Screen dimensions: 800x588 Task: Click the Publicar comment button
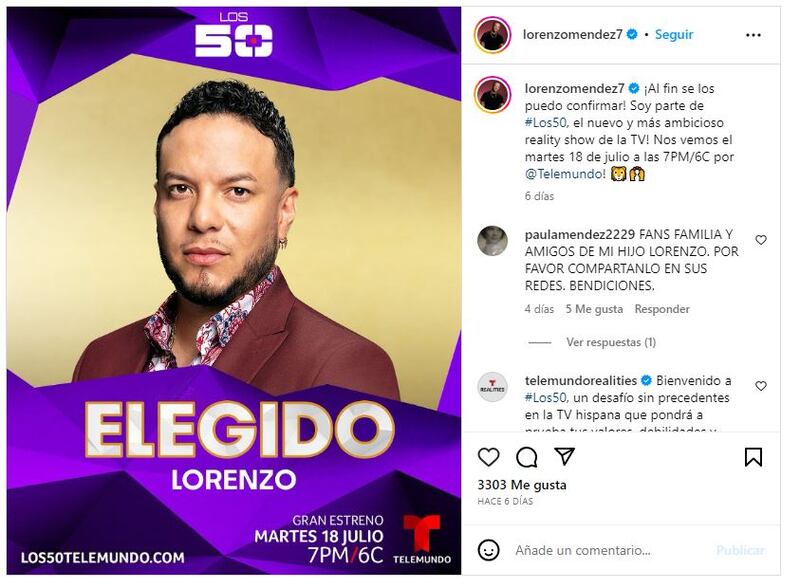[x=740, y=550]
